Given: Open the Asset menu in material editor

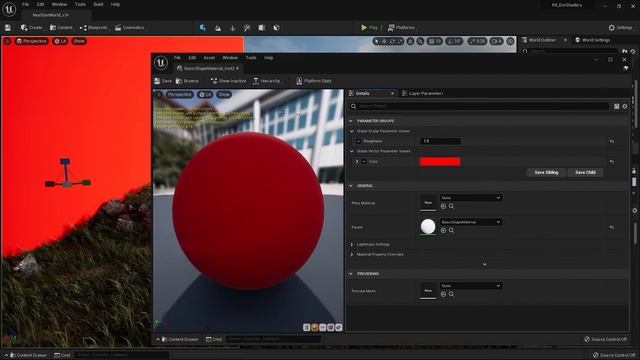Looking at the screenshot, I should (209, 58).
